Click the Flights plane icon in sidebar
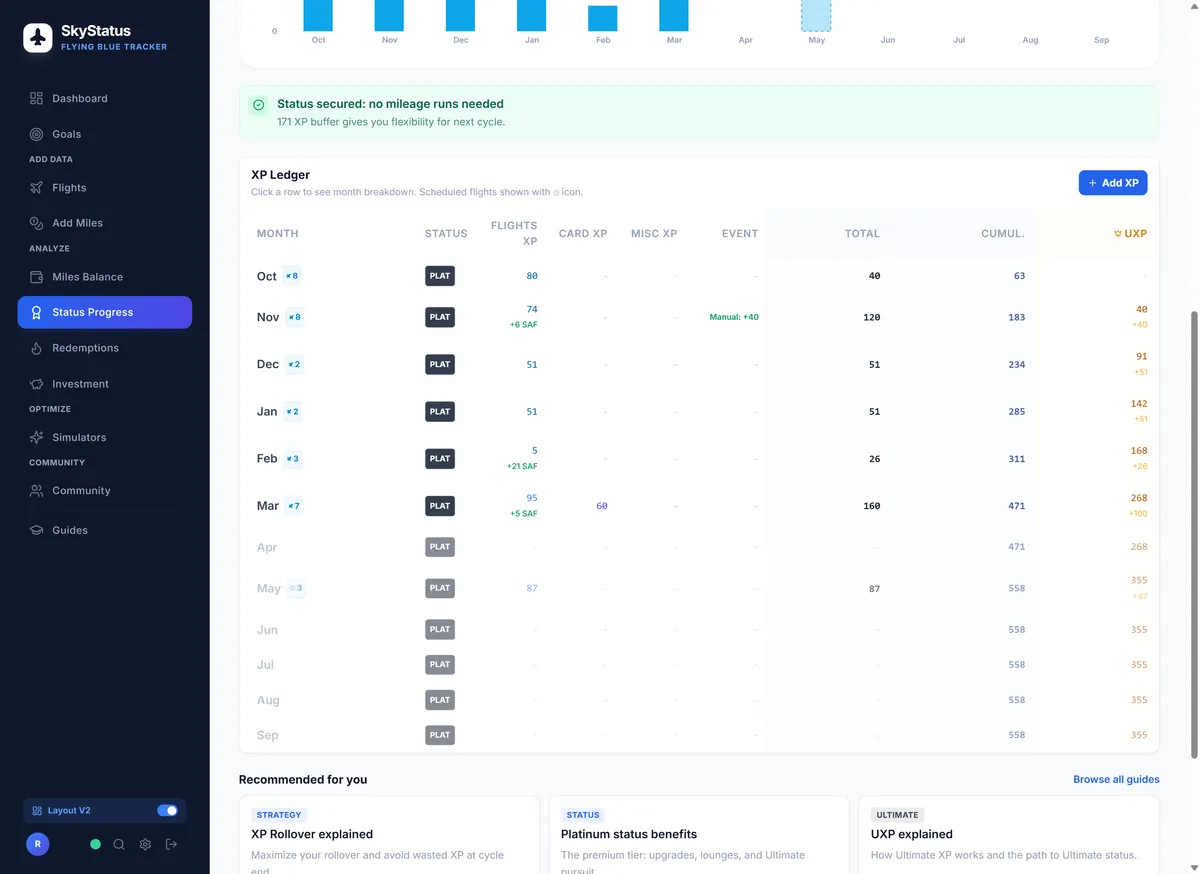 (36, 188)
